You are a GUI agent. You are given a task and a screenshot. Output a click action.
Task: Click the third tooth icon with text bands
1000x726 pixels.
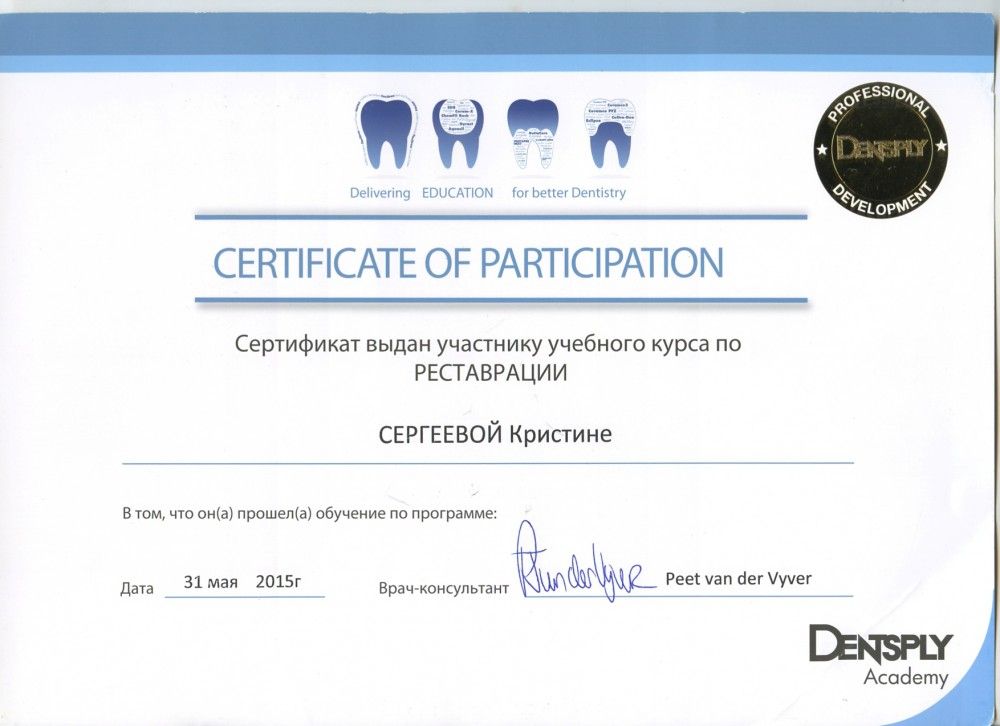532,135
